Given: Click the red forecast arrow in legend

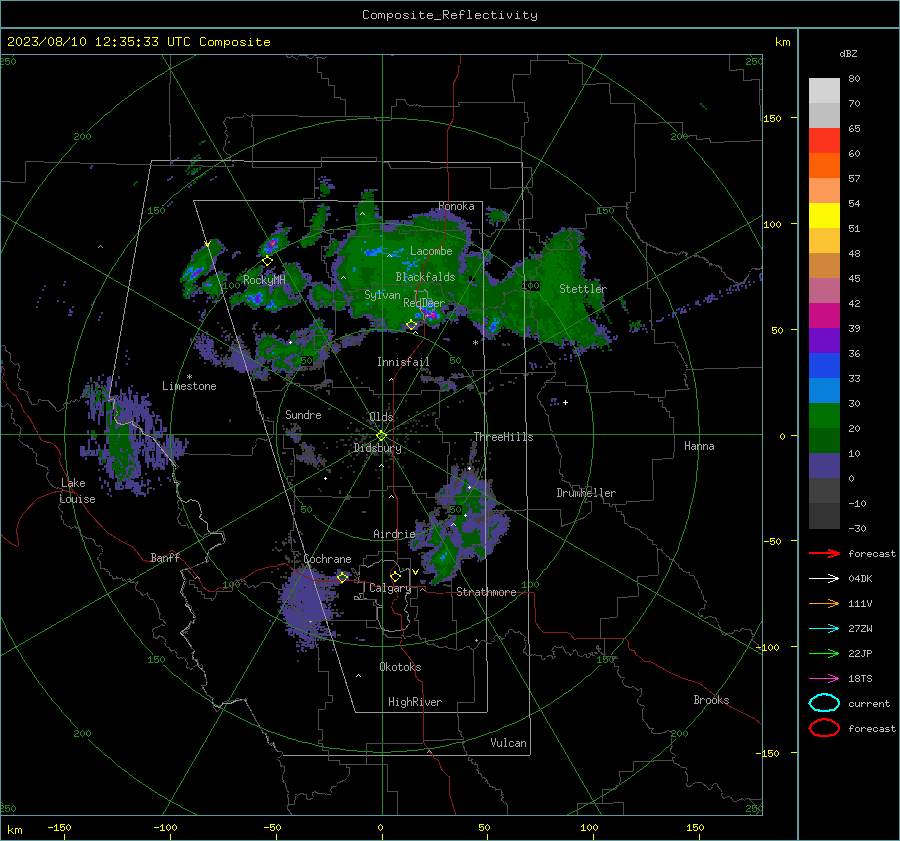Looking at the screenshot, I should pyautogui.click(x=824, y=553).
